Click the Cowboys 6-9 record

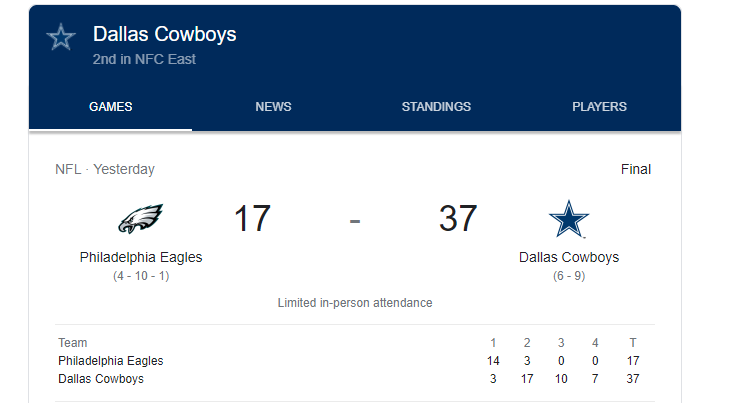click(x=569, y=276)
